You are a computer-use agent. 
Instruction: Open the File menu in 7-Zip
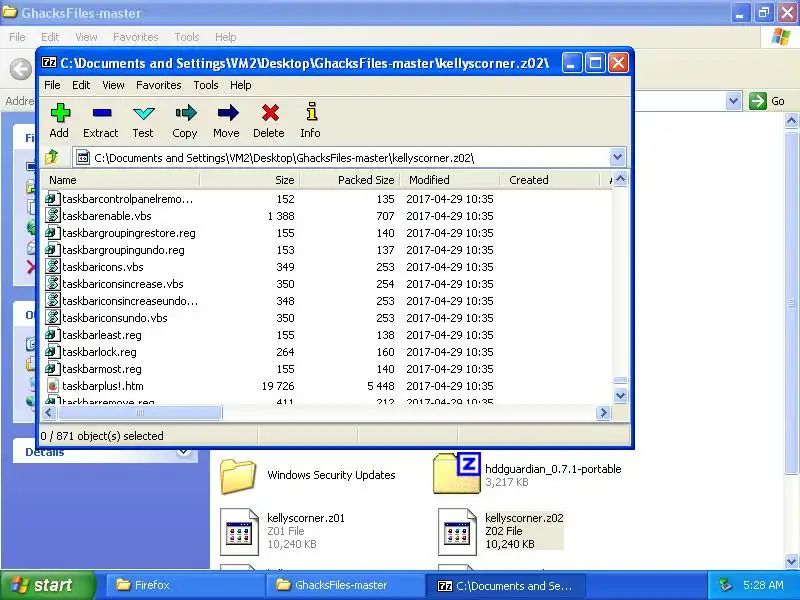click(x=52, y=85)
